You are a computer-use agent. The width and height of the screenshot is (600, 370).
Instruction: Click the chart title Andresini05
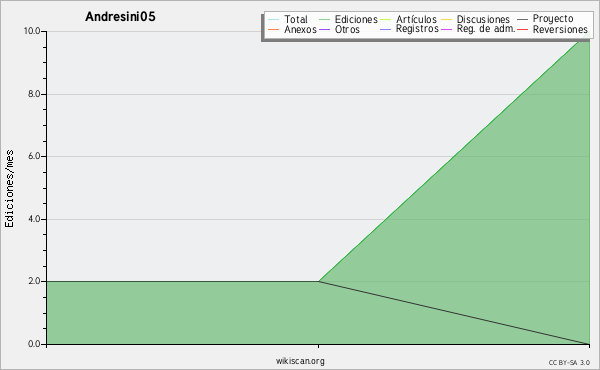pos(120,17)
